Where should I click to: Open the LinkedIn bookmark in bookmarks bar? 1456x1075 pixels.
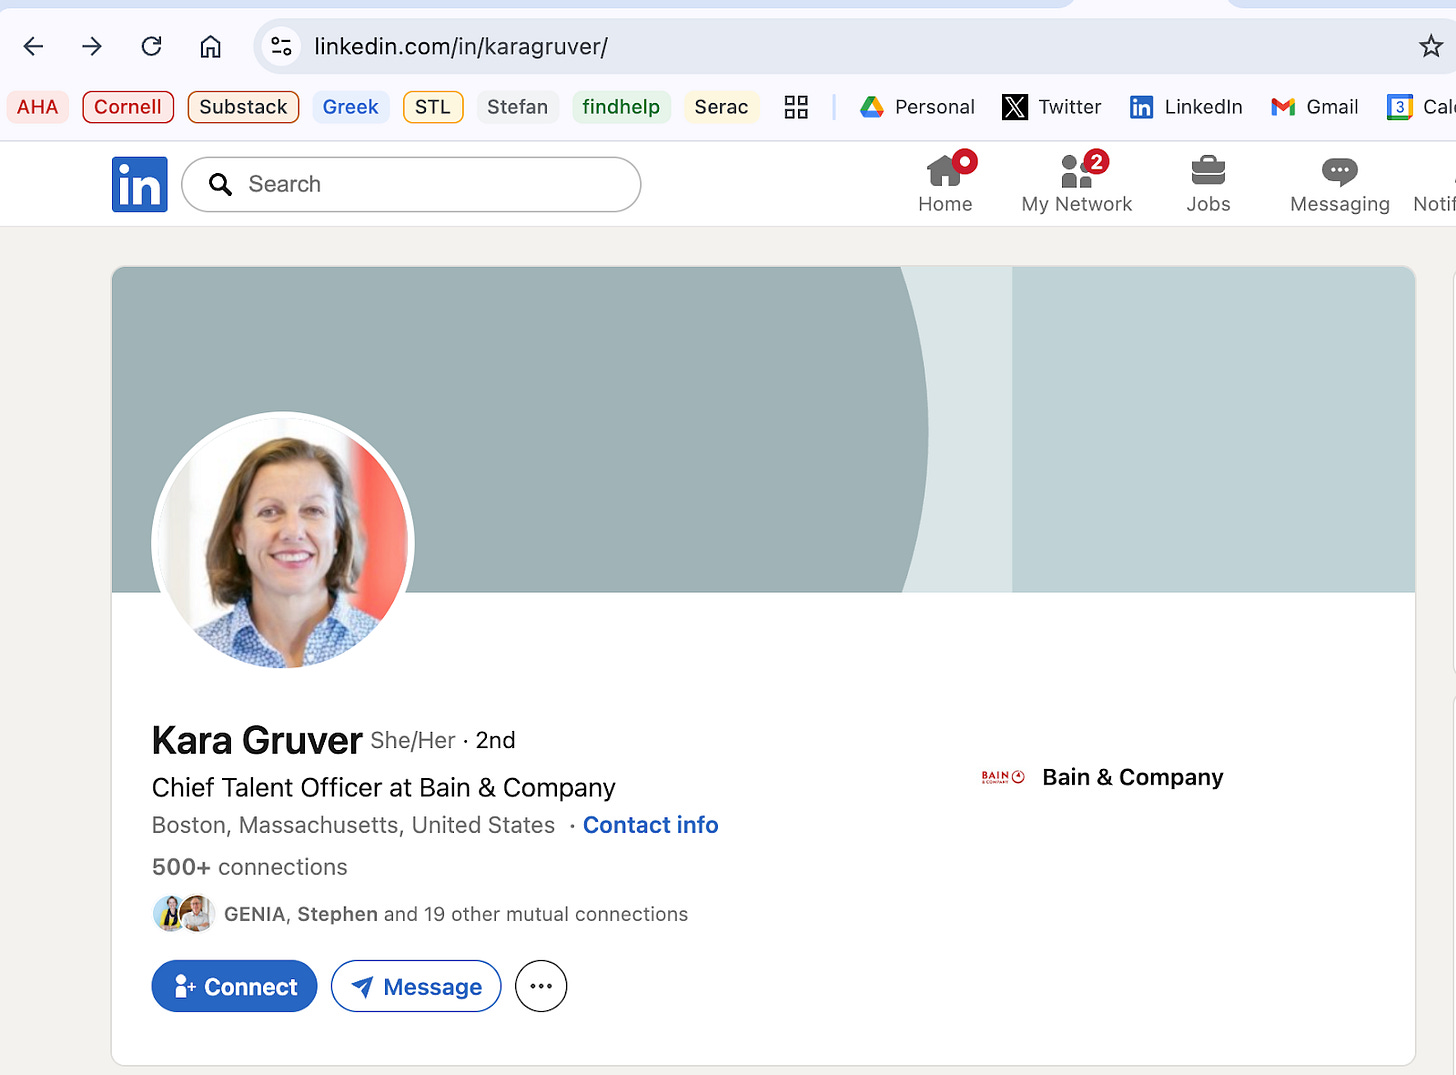[x=1186, y=107]
